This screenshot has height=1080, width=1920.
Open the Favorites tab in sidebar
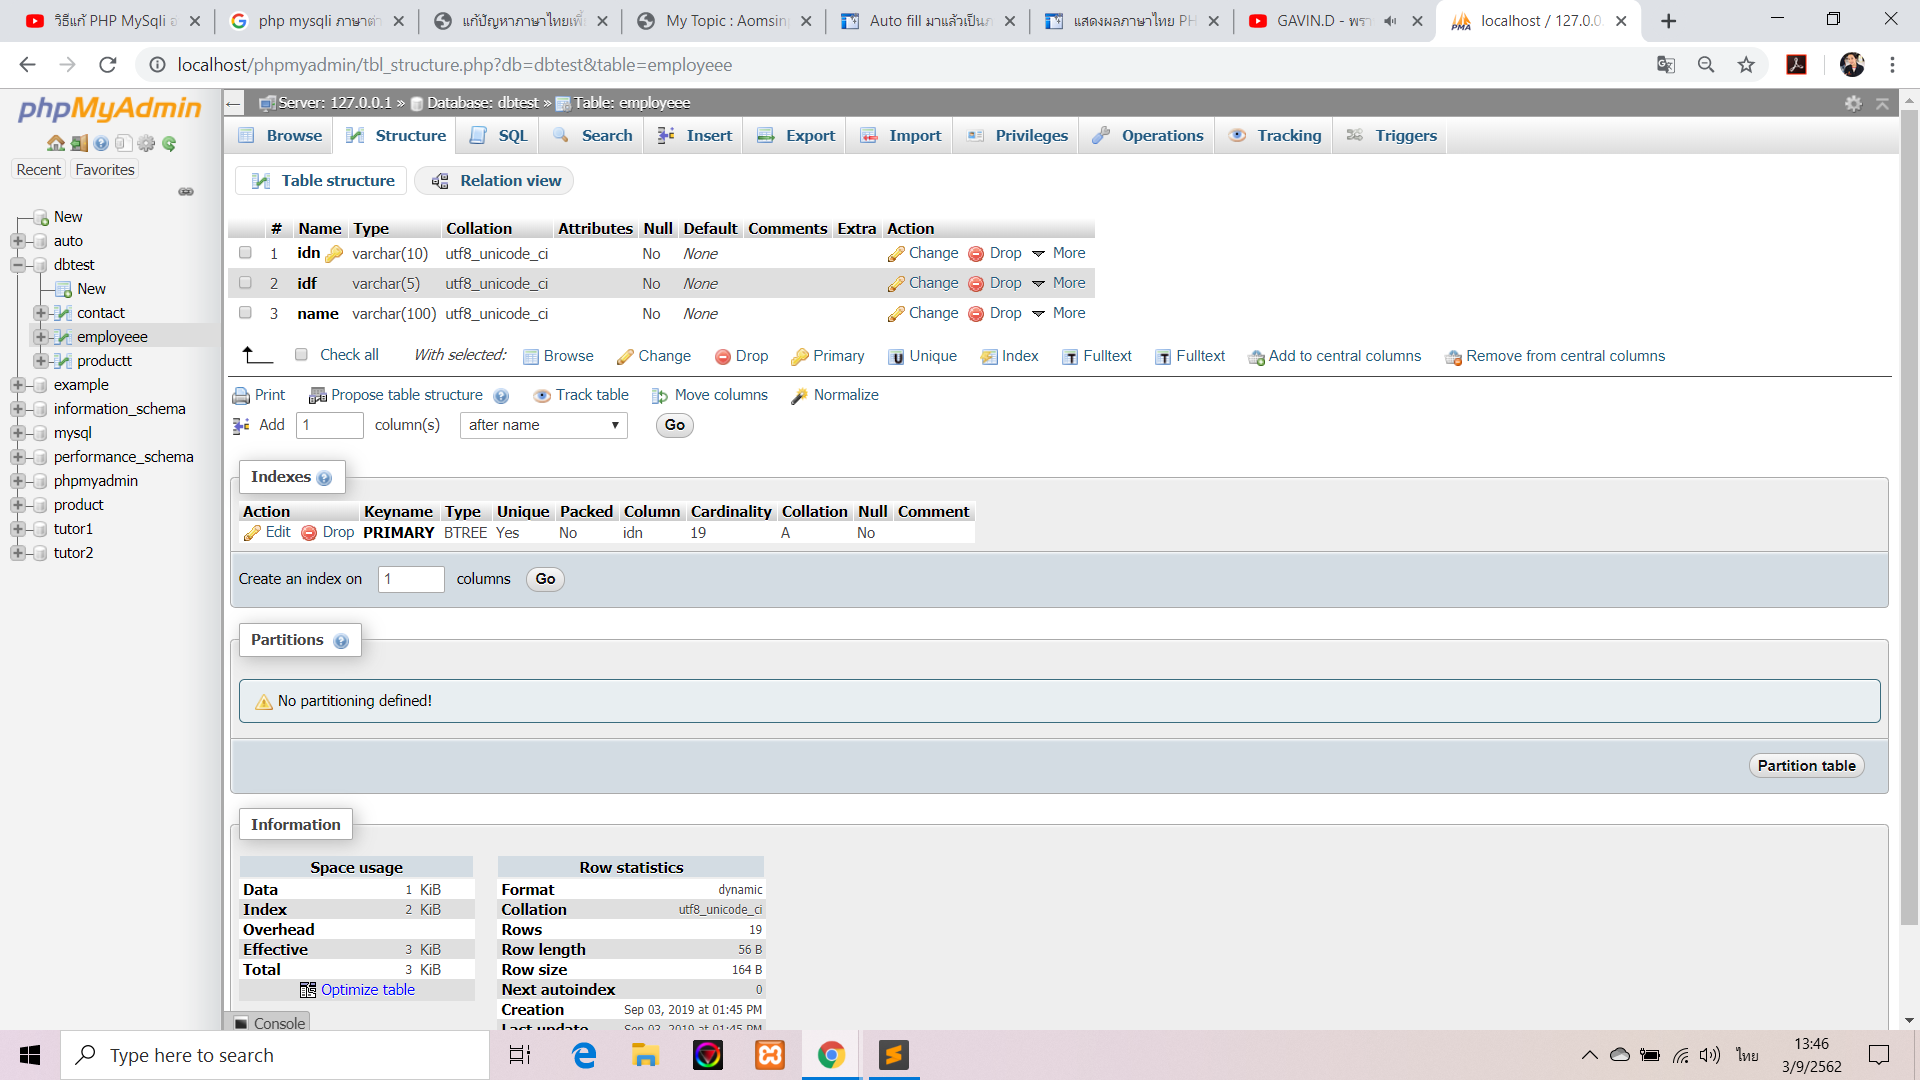pos(105,170)
